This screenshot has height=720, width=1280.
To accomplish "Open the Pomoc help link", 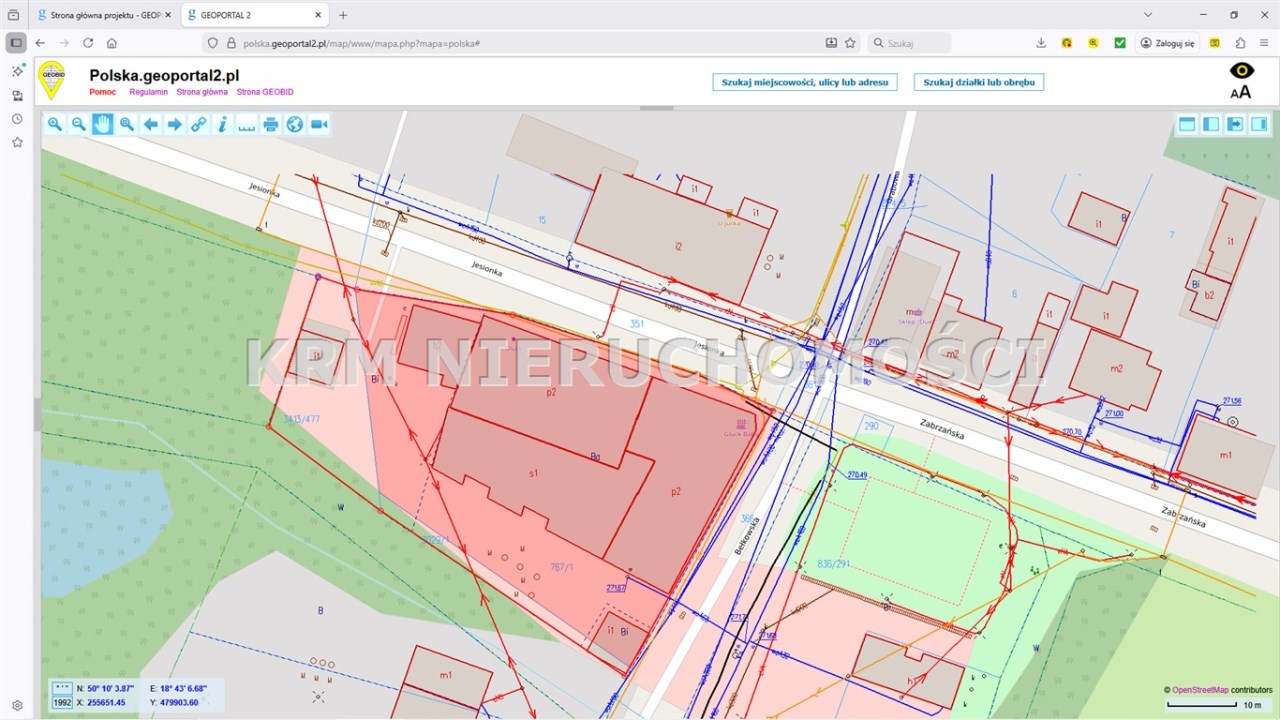I will 103,92.
